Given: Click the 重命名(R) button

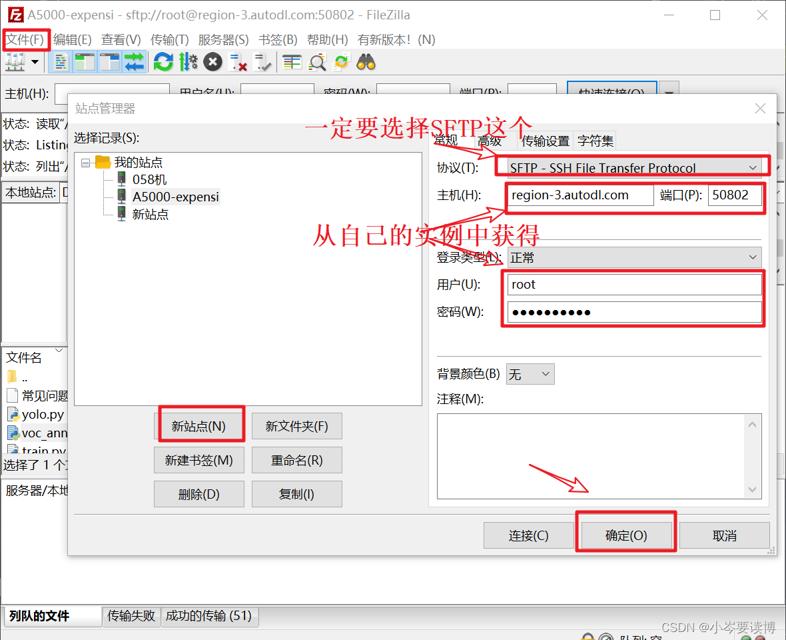Looking at the screenshot, I should click(x=297, y=460).
